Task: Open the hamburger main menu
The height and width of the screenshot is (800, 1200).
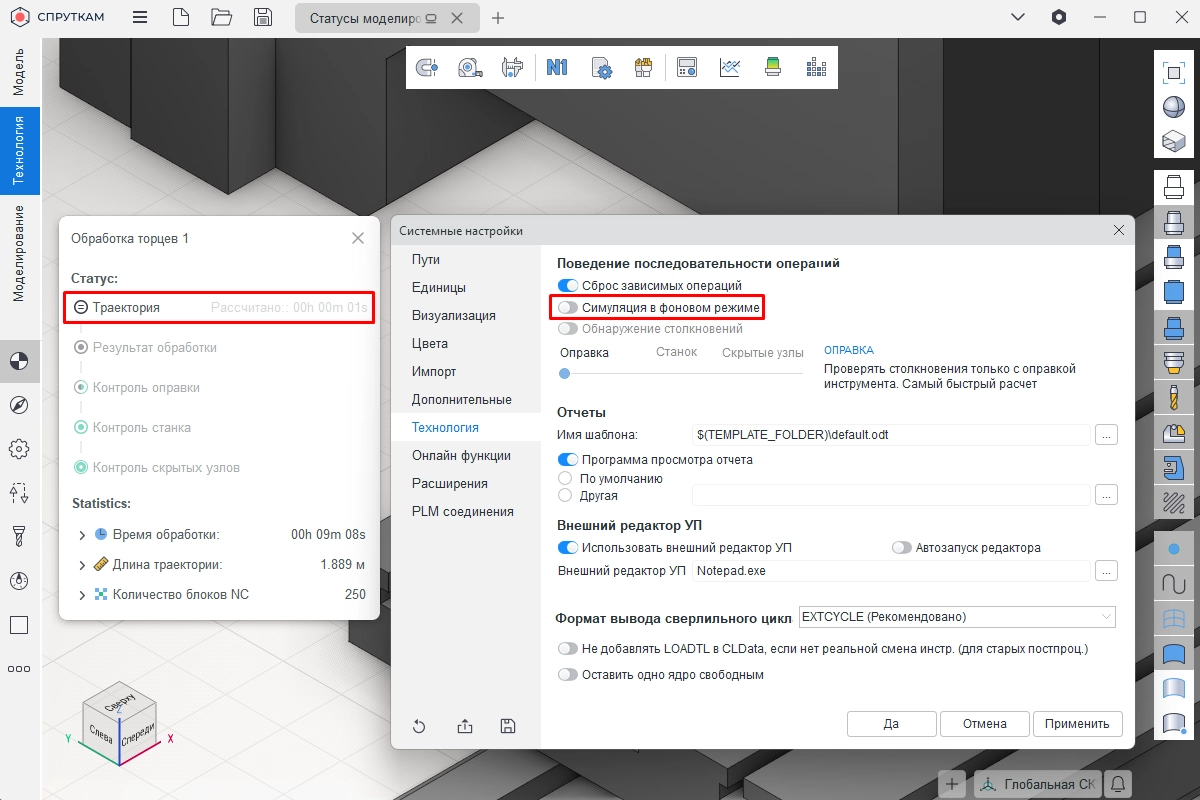Action: [140, 18]
